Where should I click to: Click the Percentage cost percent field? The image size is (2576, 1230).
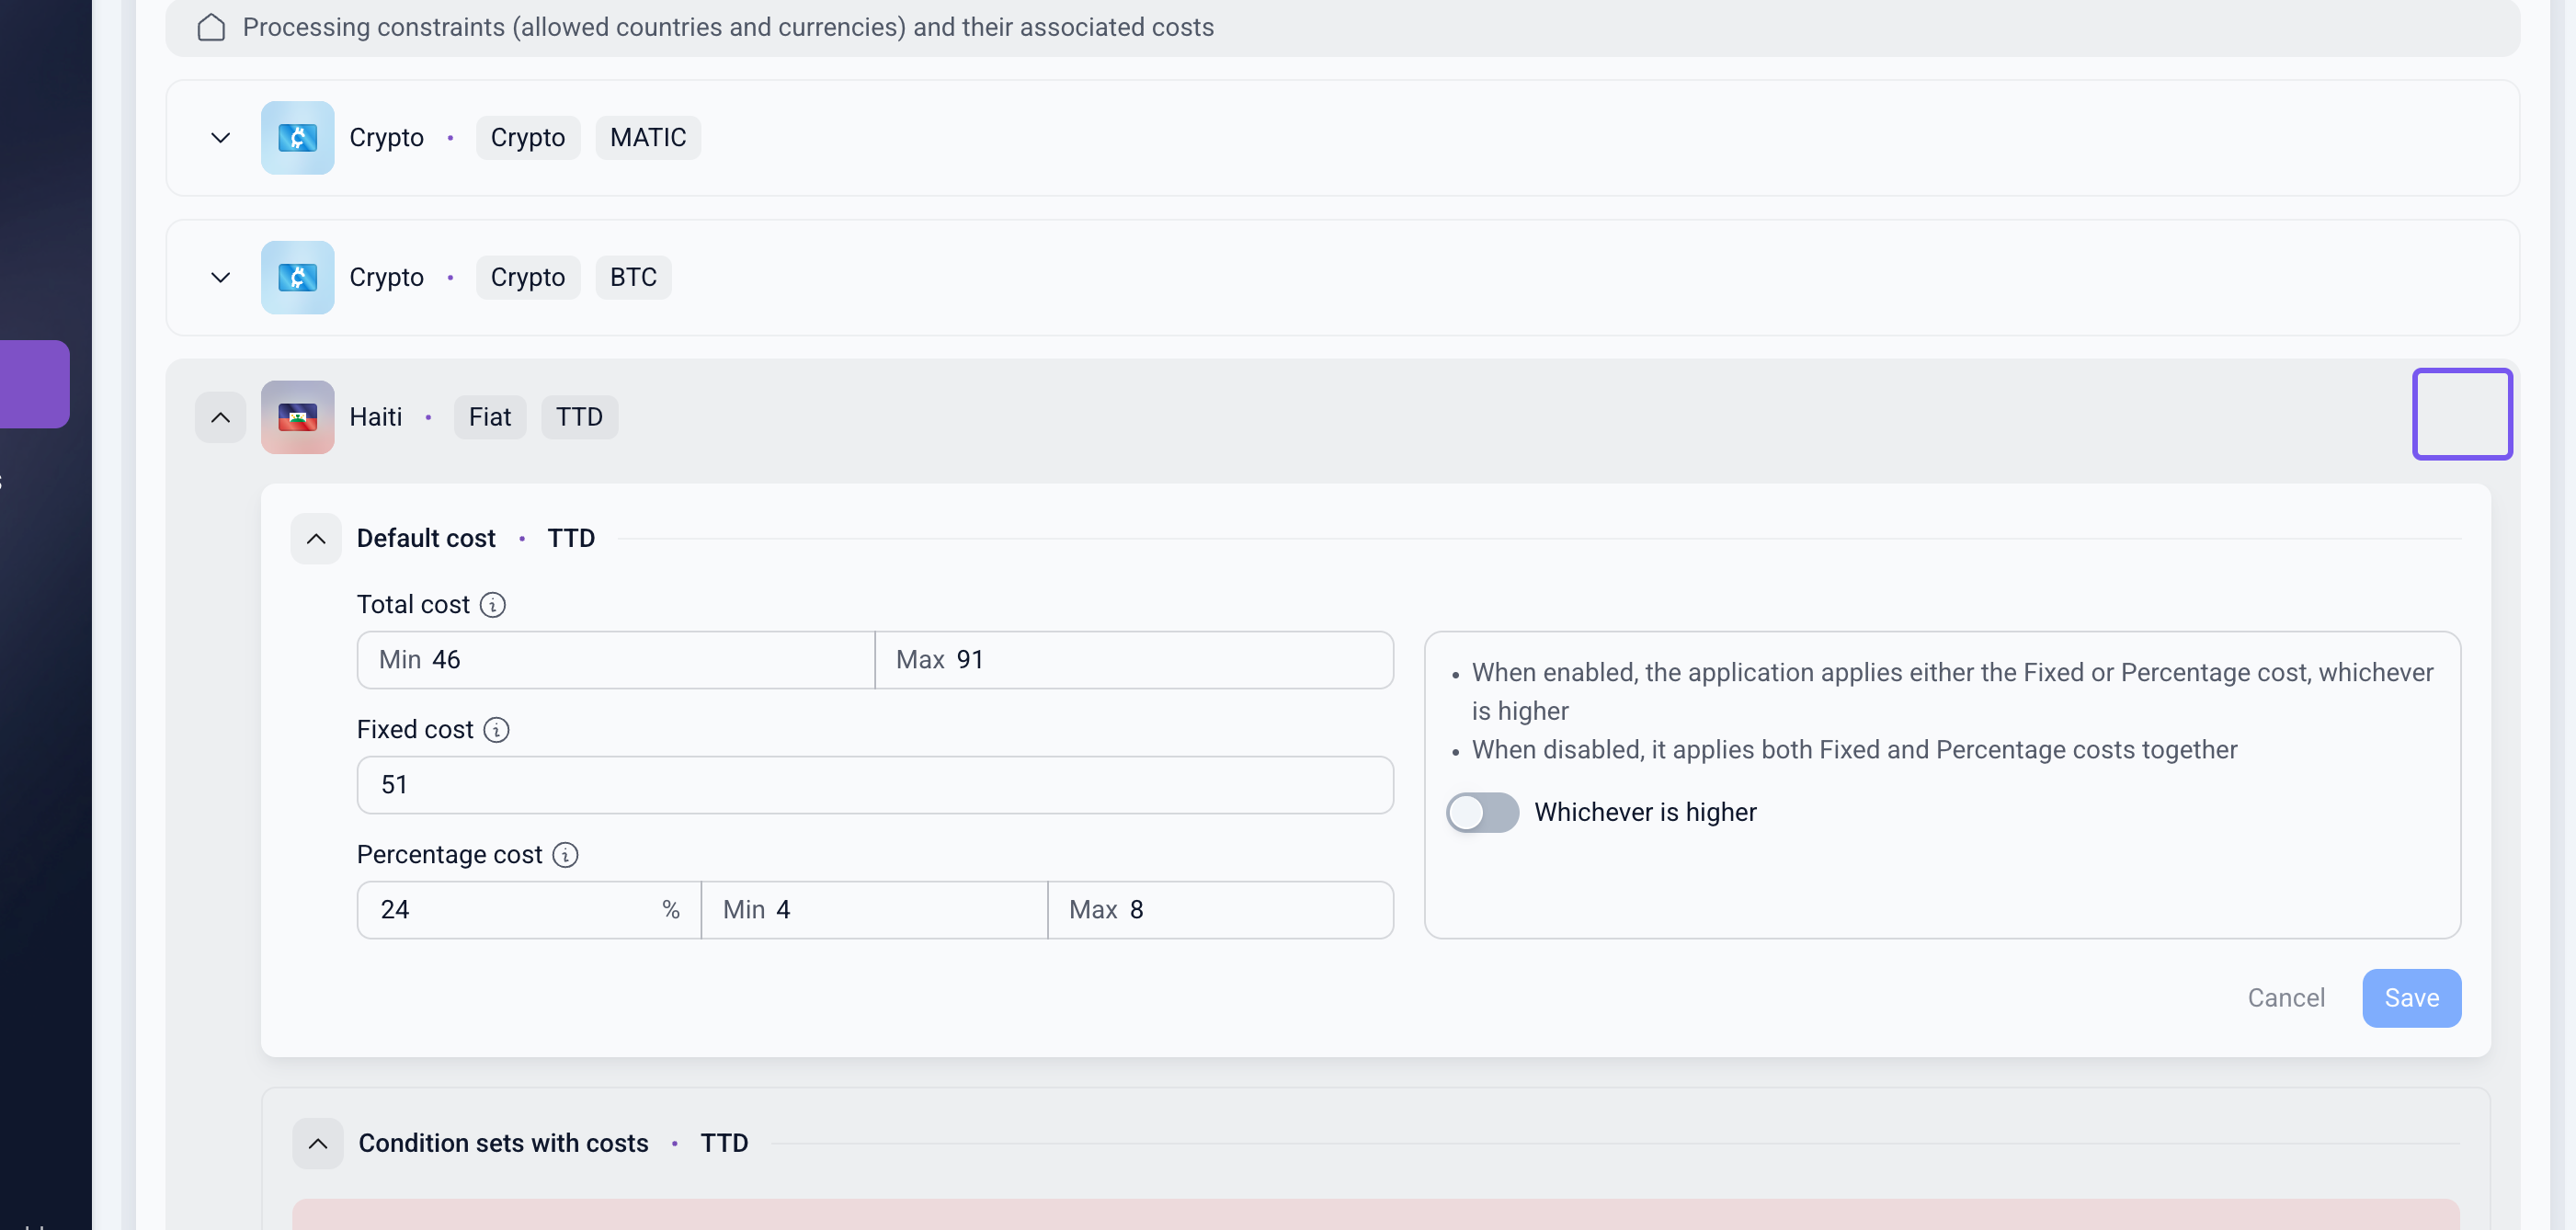coord(529,910)
